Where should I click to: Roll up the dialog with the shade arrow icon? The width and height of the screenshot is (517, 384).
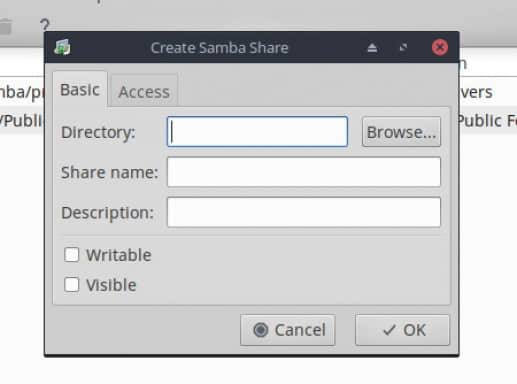[x=372, y=48]
